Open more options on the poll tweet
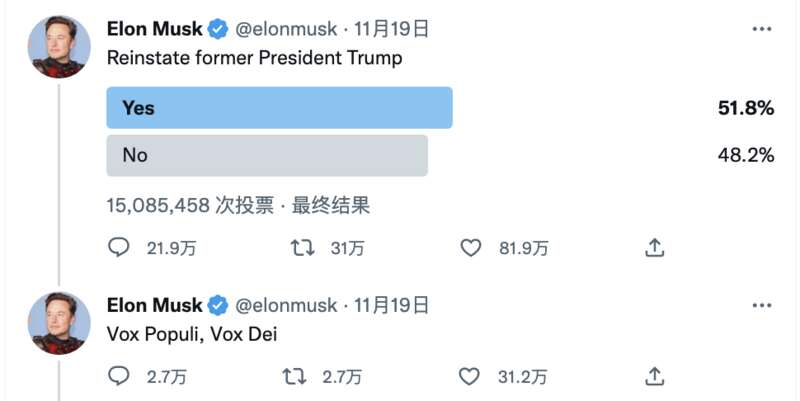 click(x=762, y=29)
